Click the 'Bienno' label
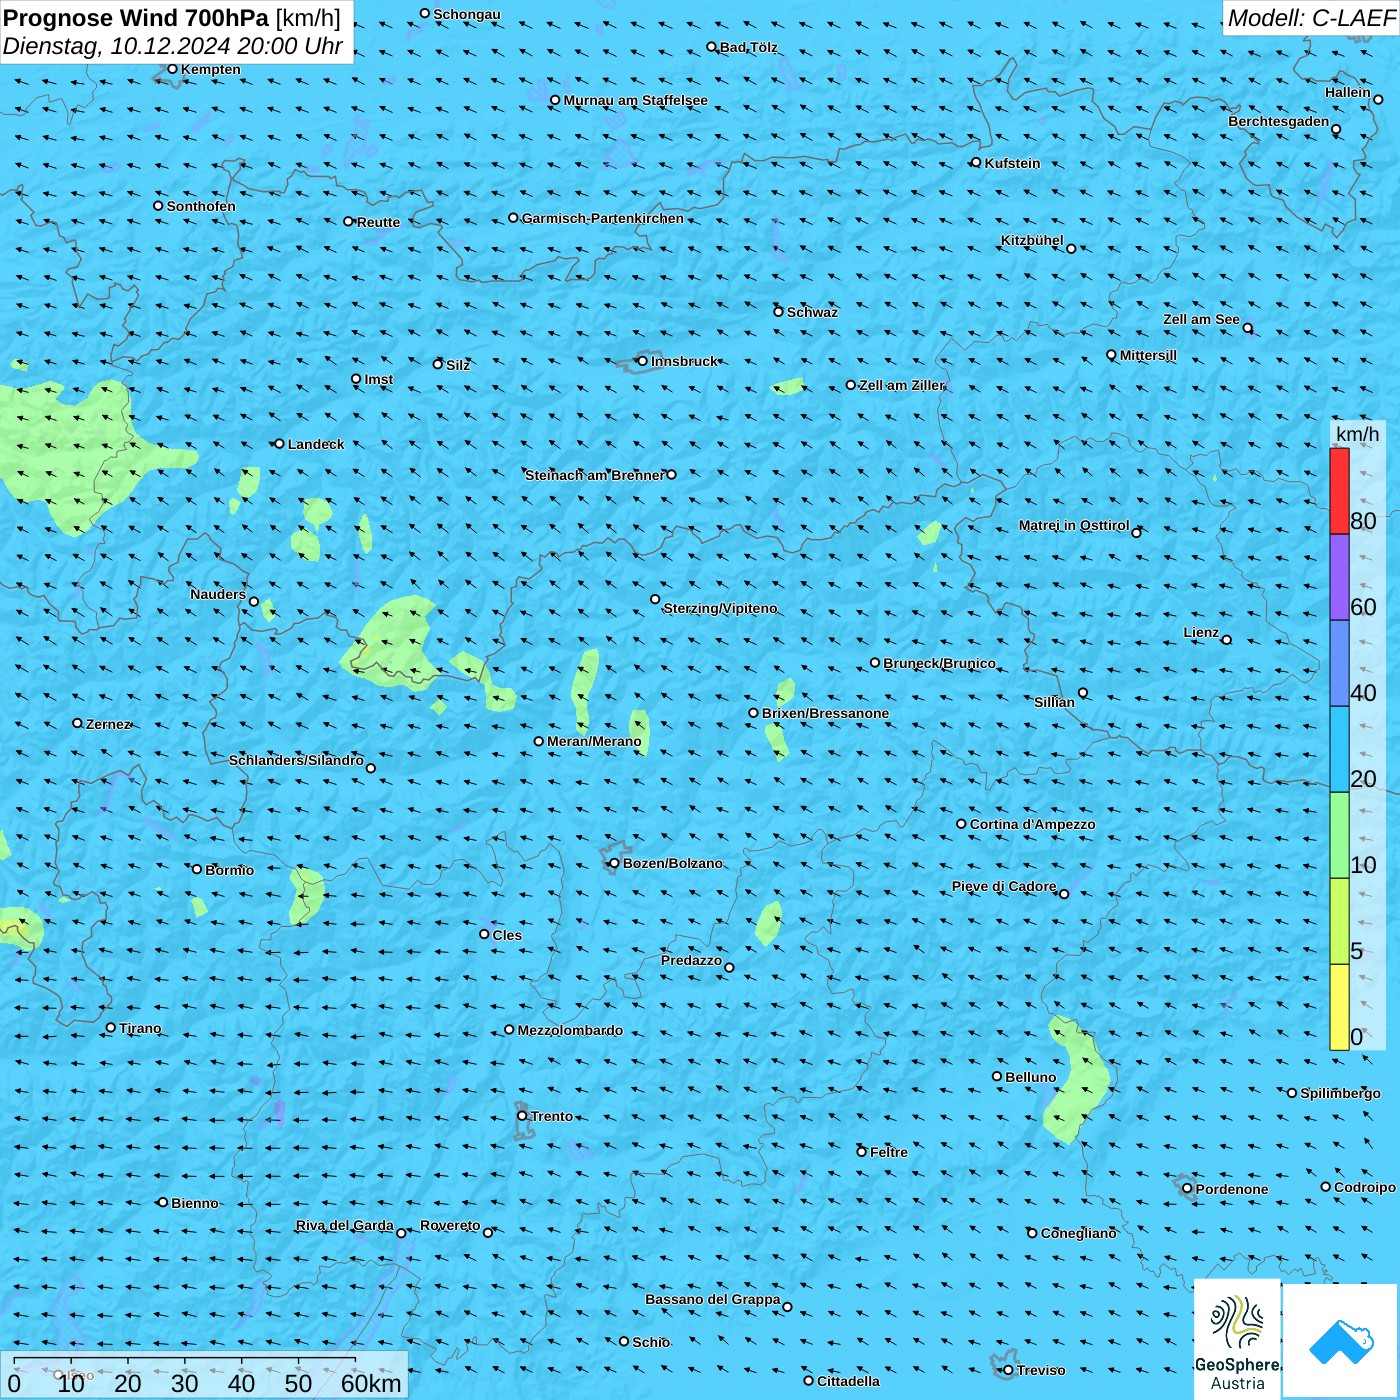The width and height of the screenshot is (1400, 1400). click(194, 1203)
